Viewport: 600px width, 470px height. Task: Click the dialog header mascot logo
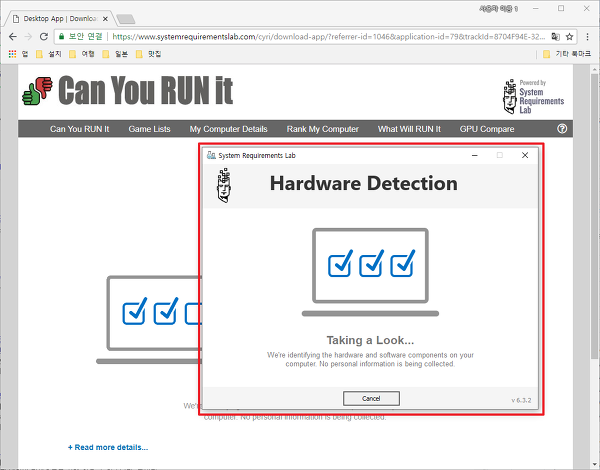tap(224, 185)
